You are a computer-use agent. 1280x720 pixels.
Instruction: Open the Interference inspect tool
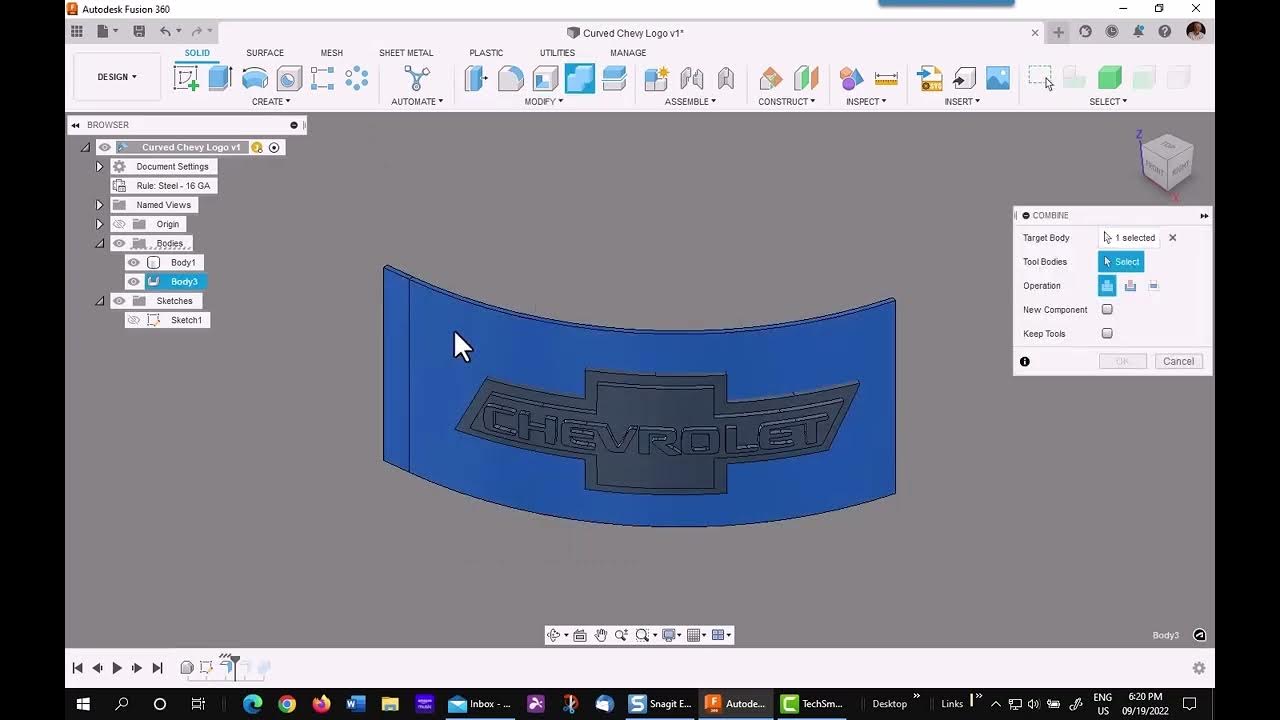click(x=851, y=78)
